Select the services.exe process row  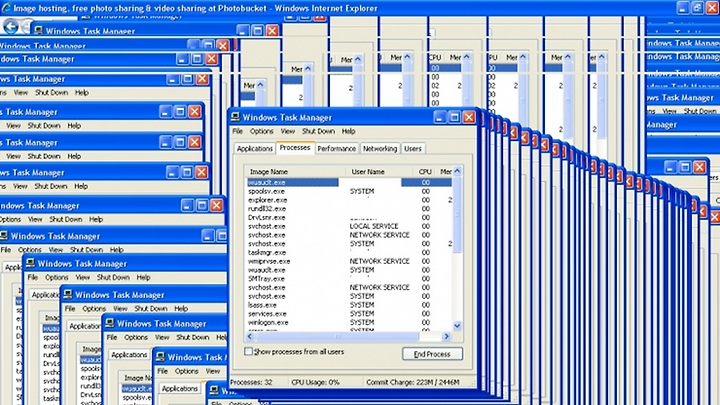349,314
